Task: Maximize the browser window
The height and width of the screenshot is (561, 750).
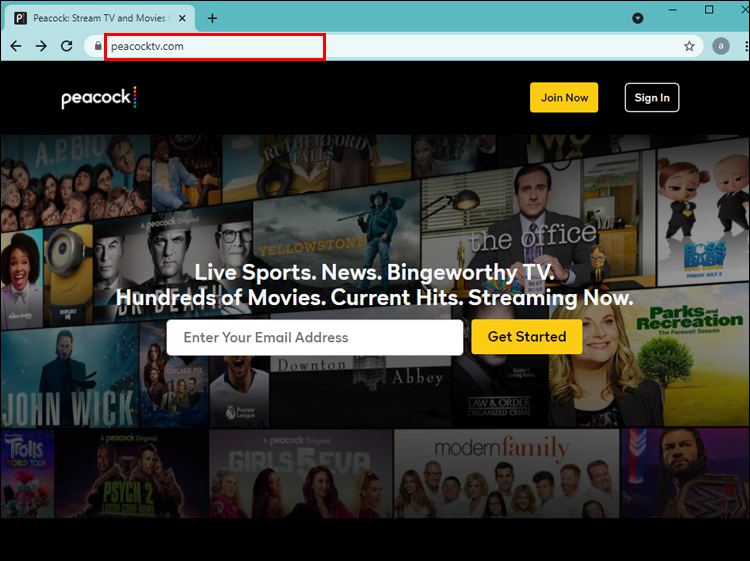Action: coord(709,10)
